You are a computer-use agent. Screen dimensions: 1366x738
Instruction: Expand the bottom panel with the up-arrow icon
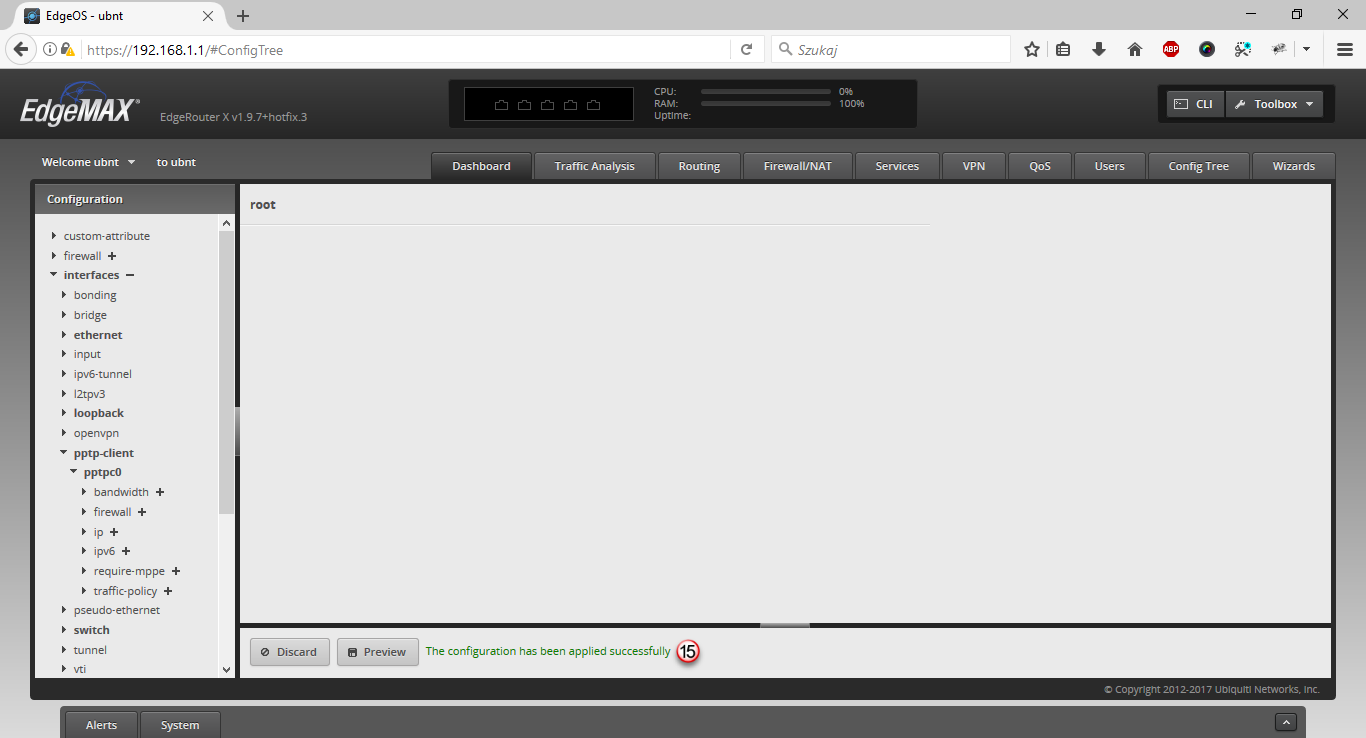(1287, 722)
